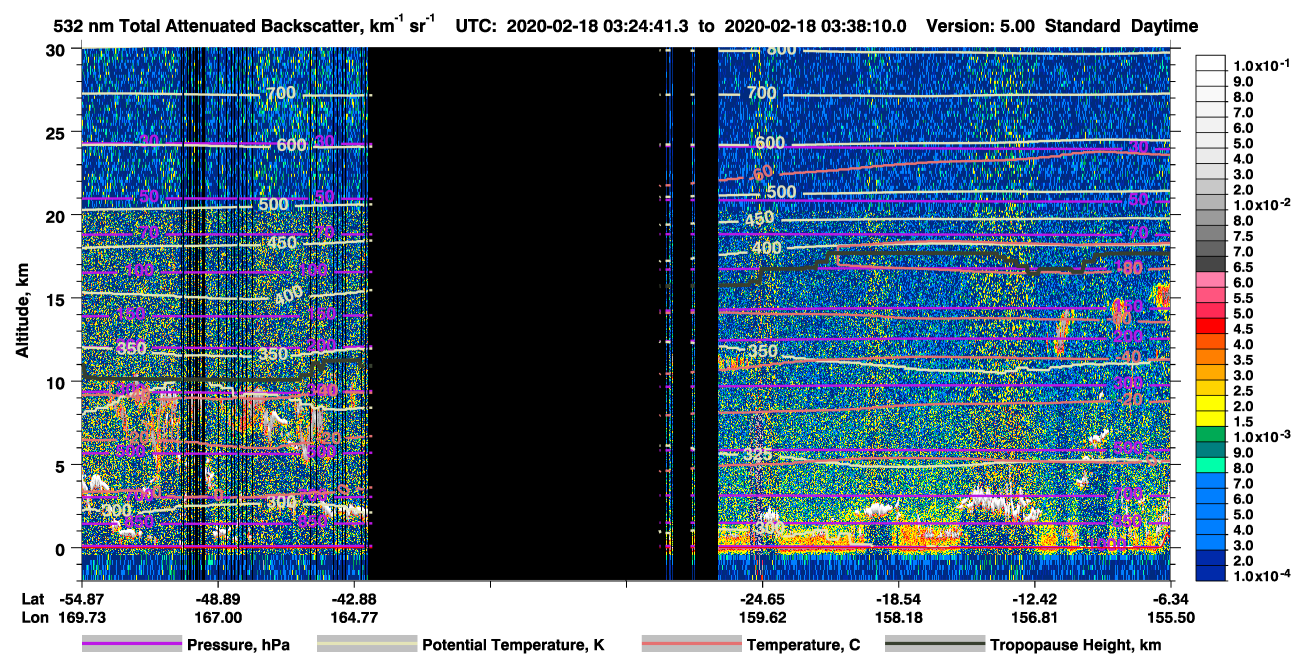1300x667 pixels.
Task: Click longitude value '164.77'
Action: (x=354, y=617)
